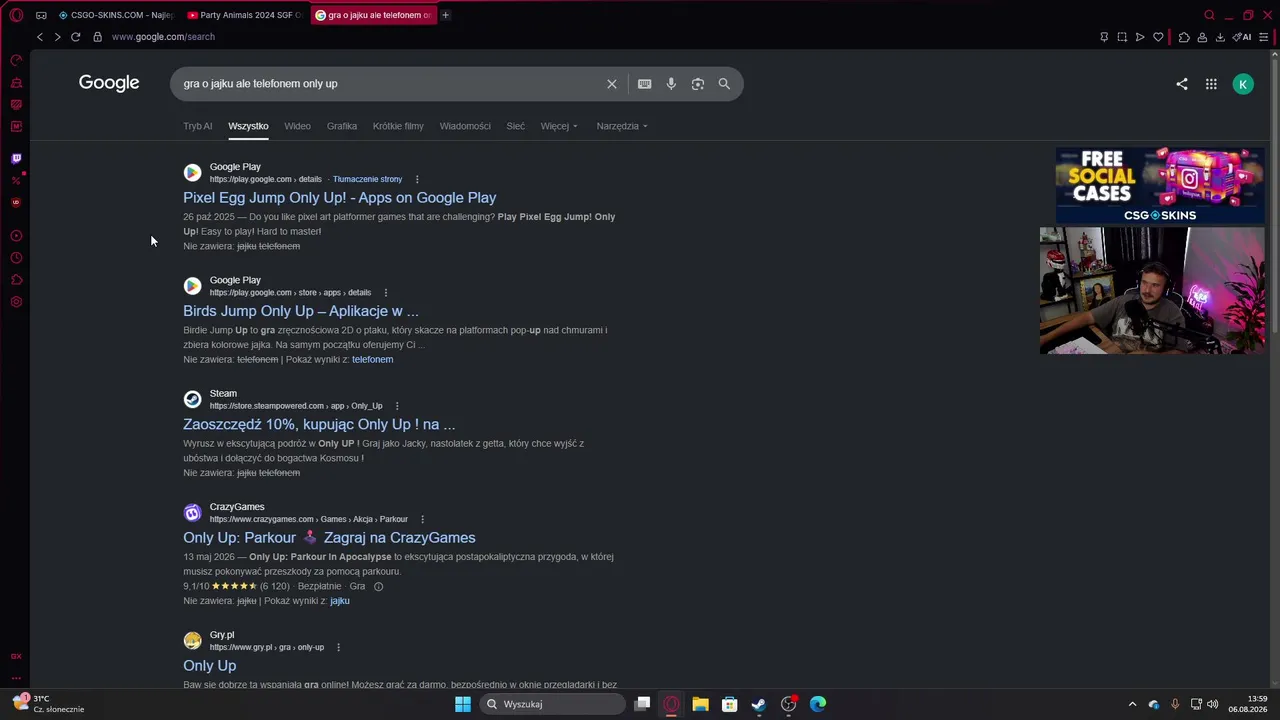The height and width of the screenshot is (720, 1280).
Task: Open Google account K avatar
Action: (x=1243, y=84)
